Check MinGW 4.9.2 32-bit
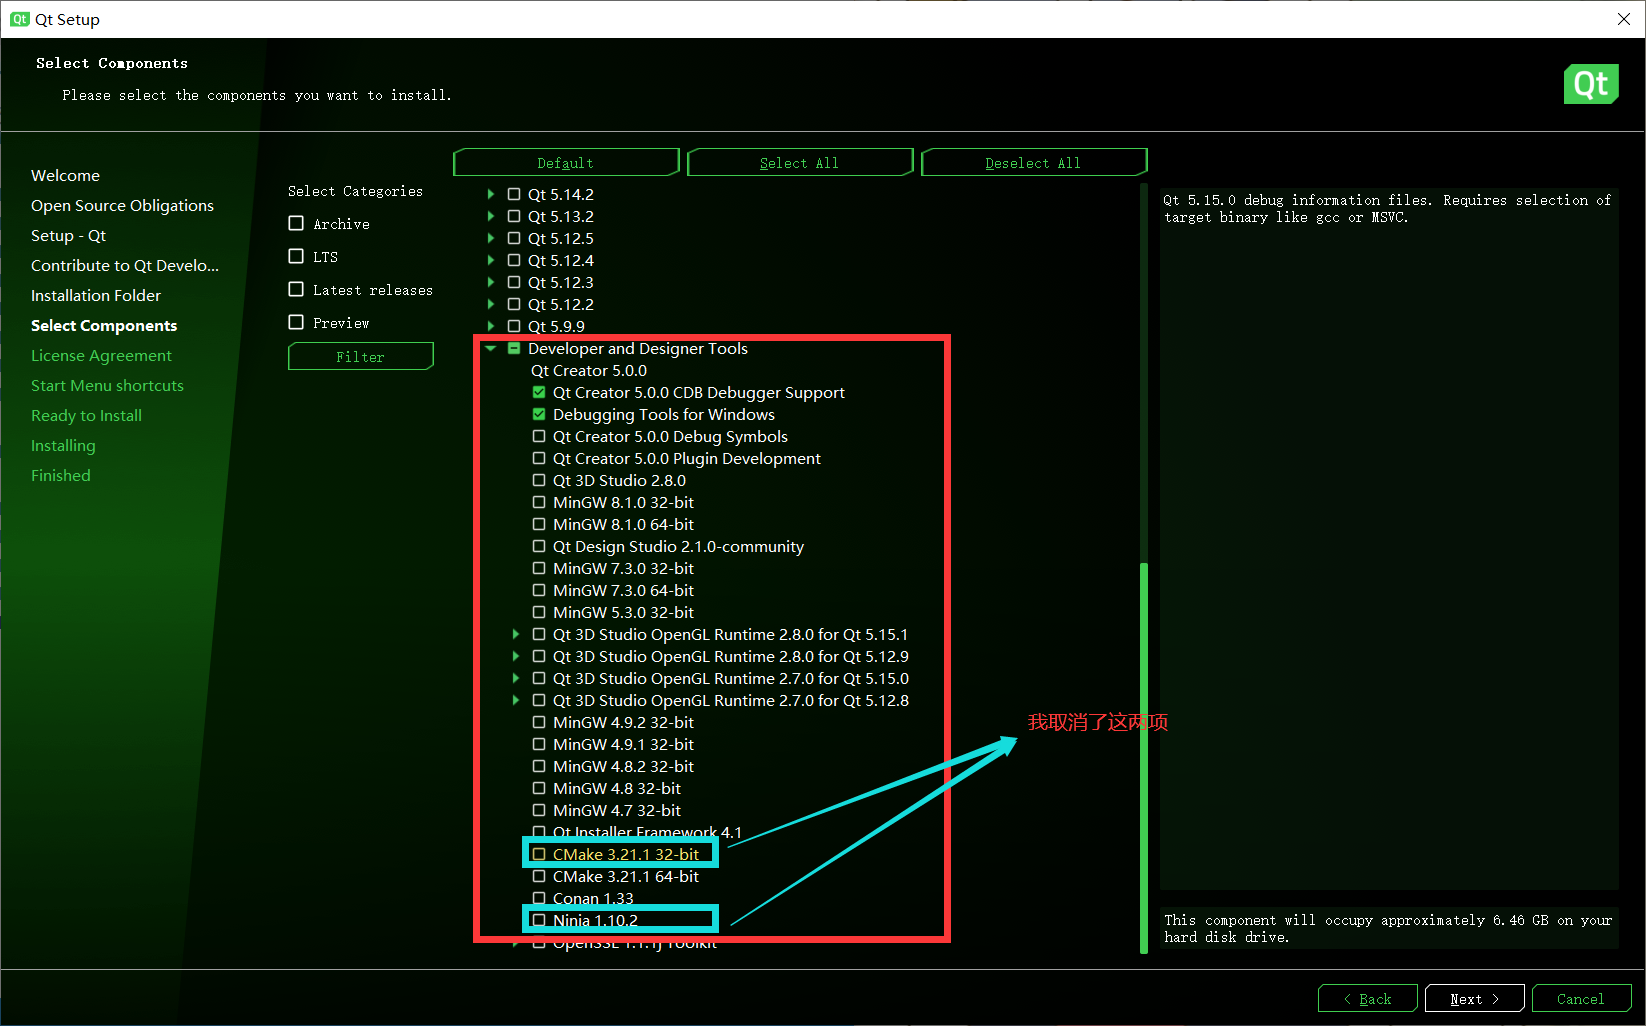 [539, 722]
